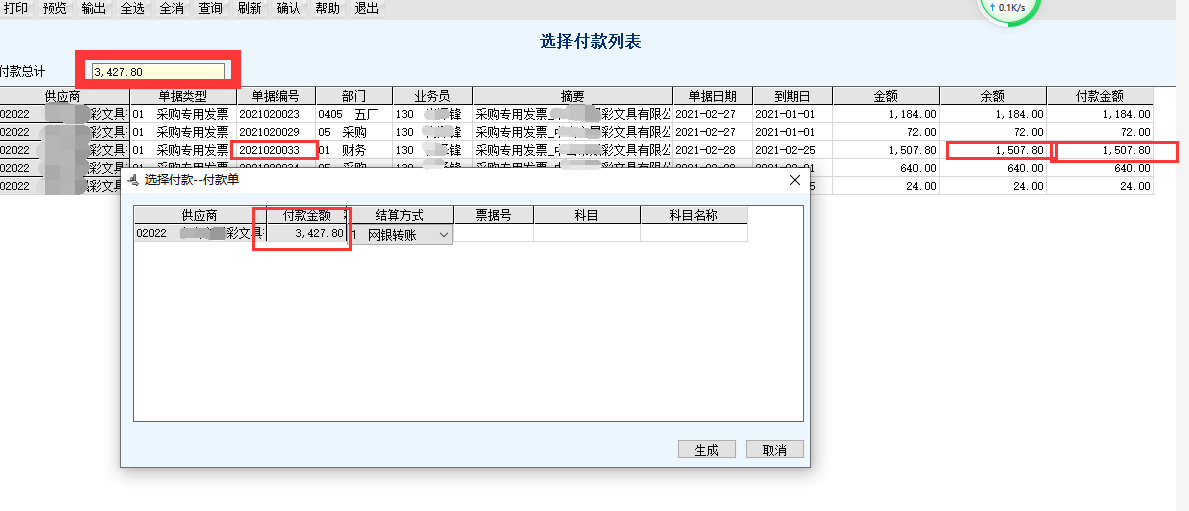Screen dimensions: 1189x511
Task: Click the 摘要 column header
Action: [573, 96]
